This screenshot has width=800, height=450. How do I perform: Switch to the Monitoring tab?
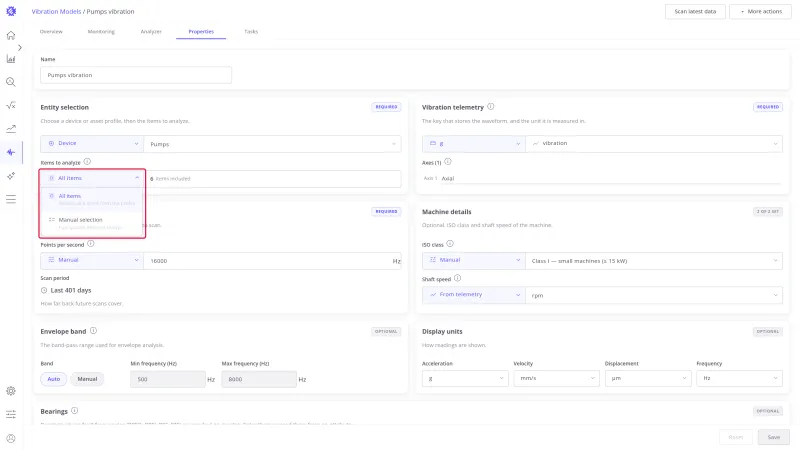101,32
